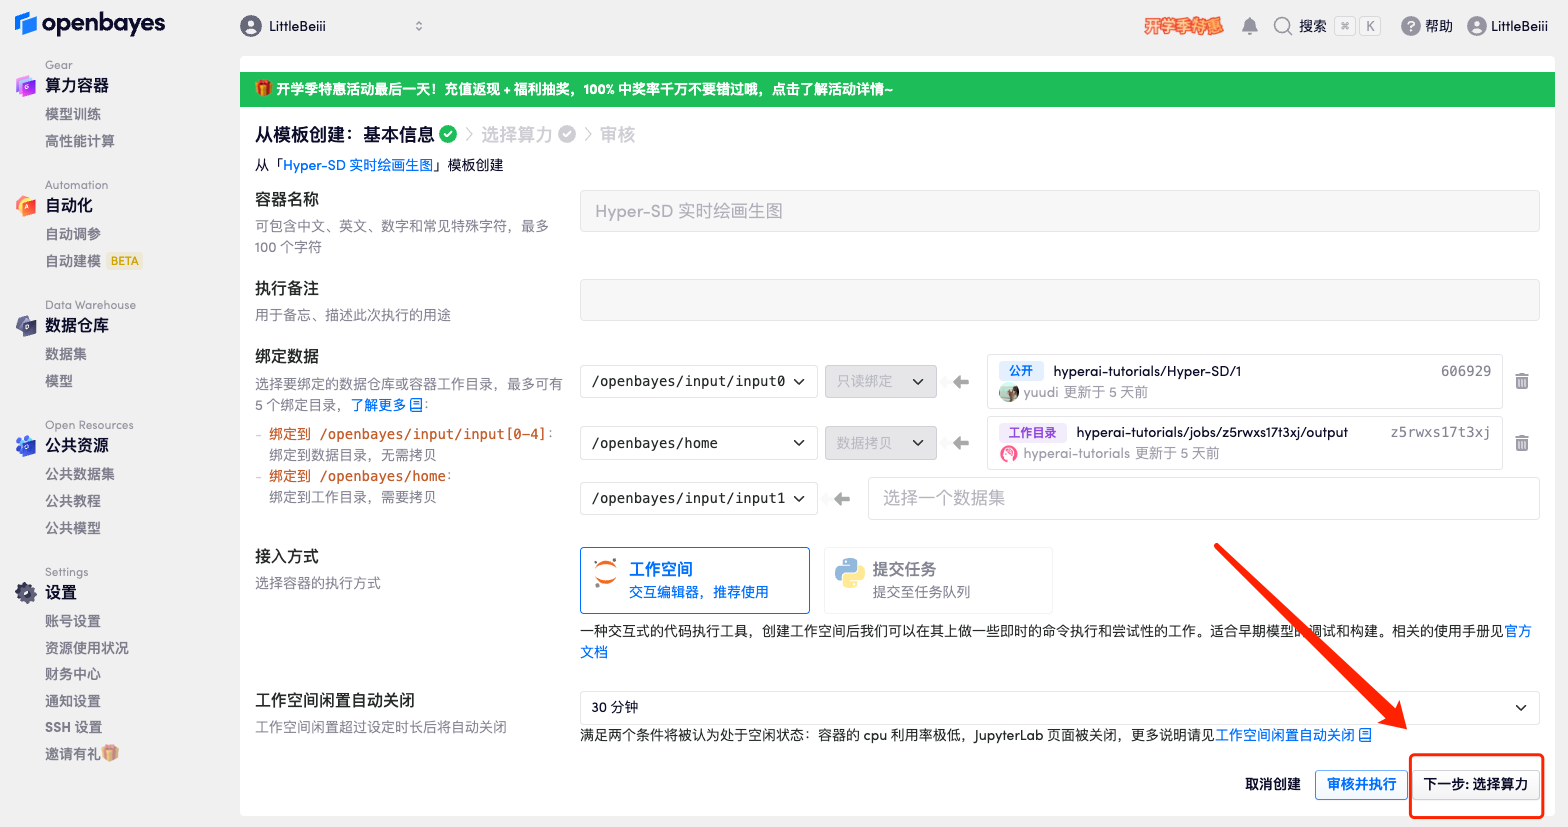Click the help question mark icon
The height and width of the screenshot is (827, 1568).
(x=1410, y=26)
